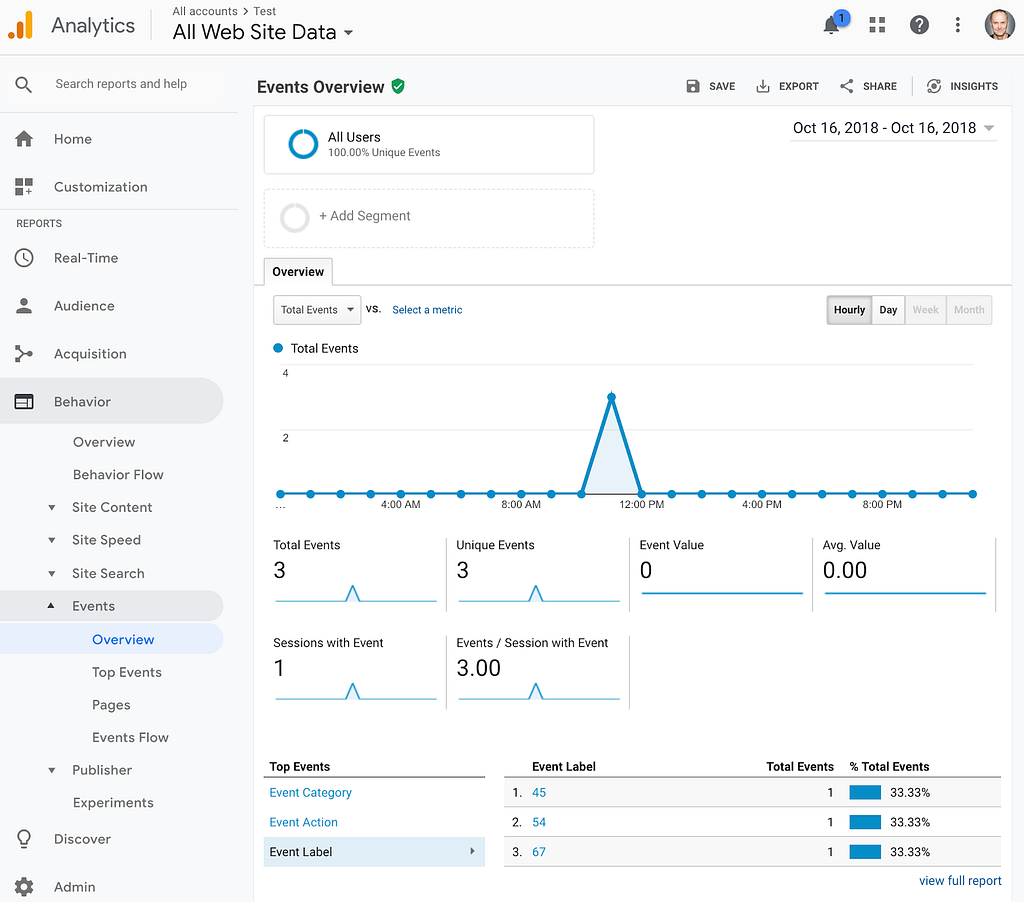Click the help question mark icon
This screenshot has height=902, width=1024.
pos(918,25)
